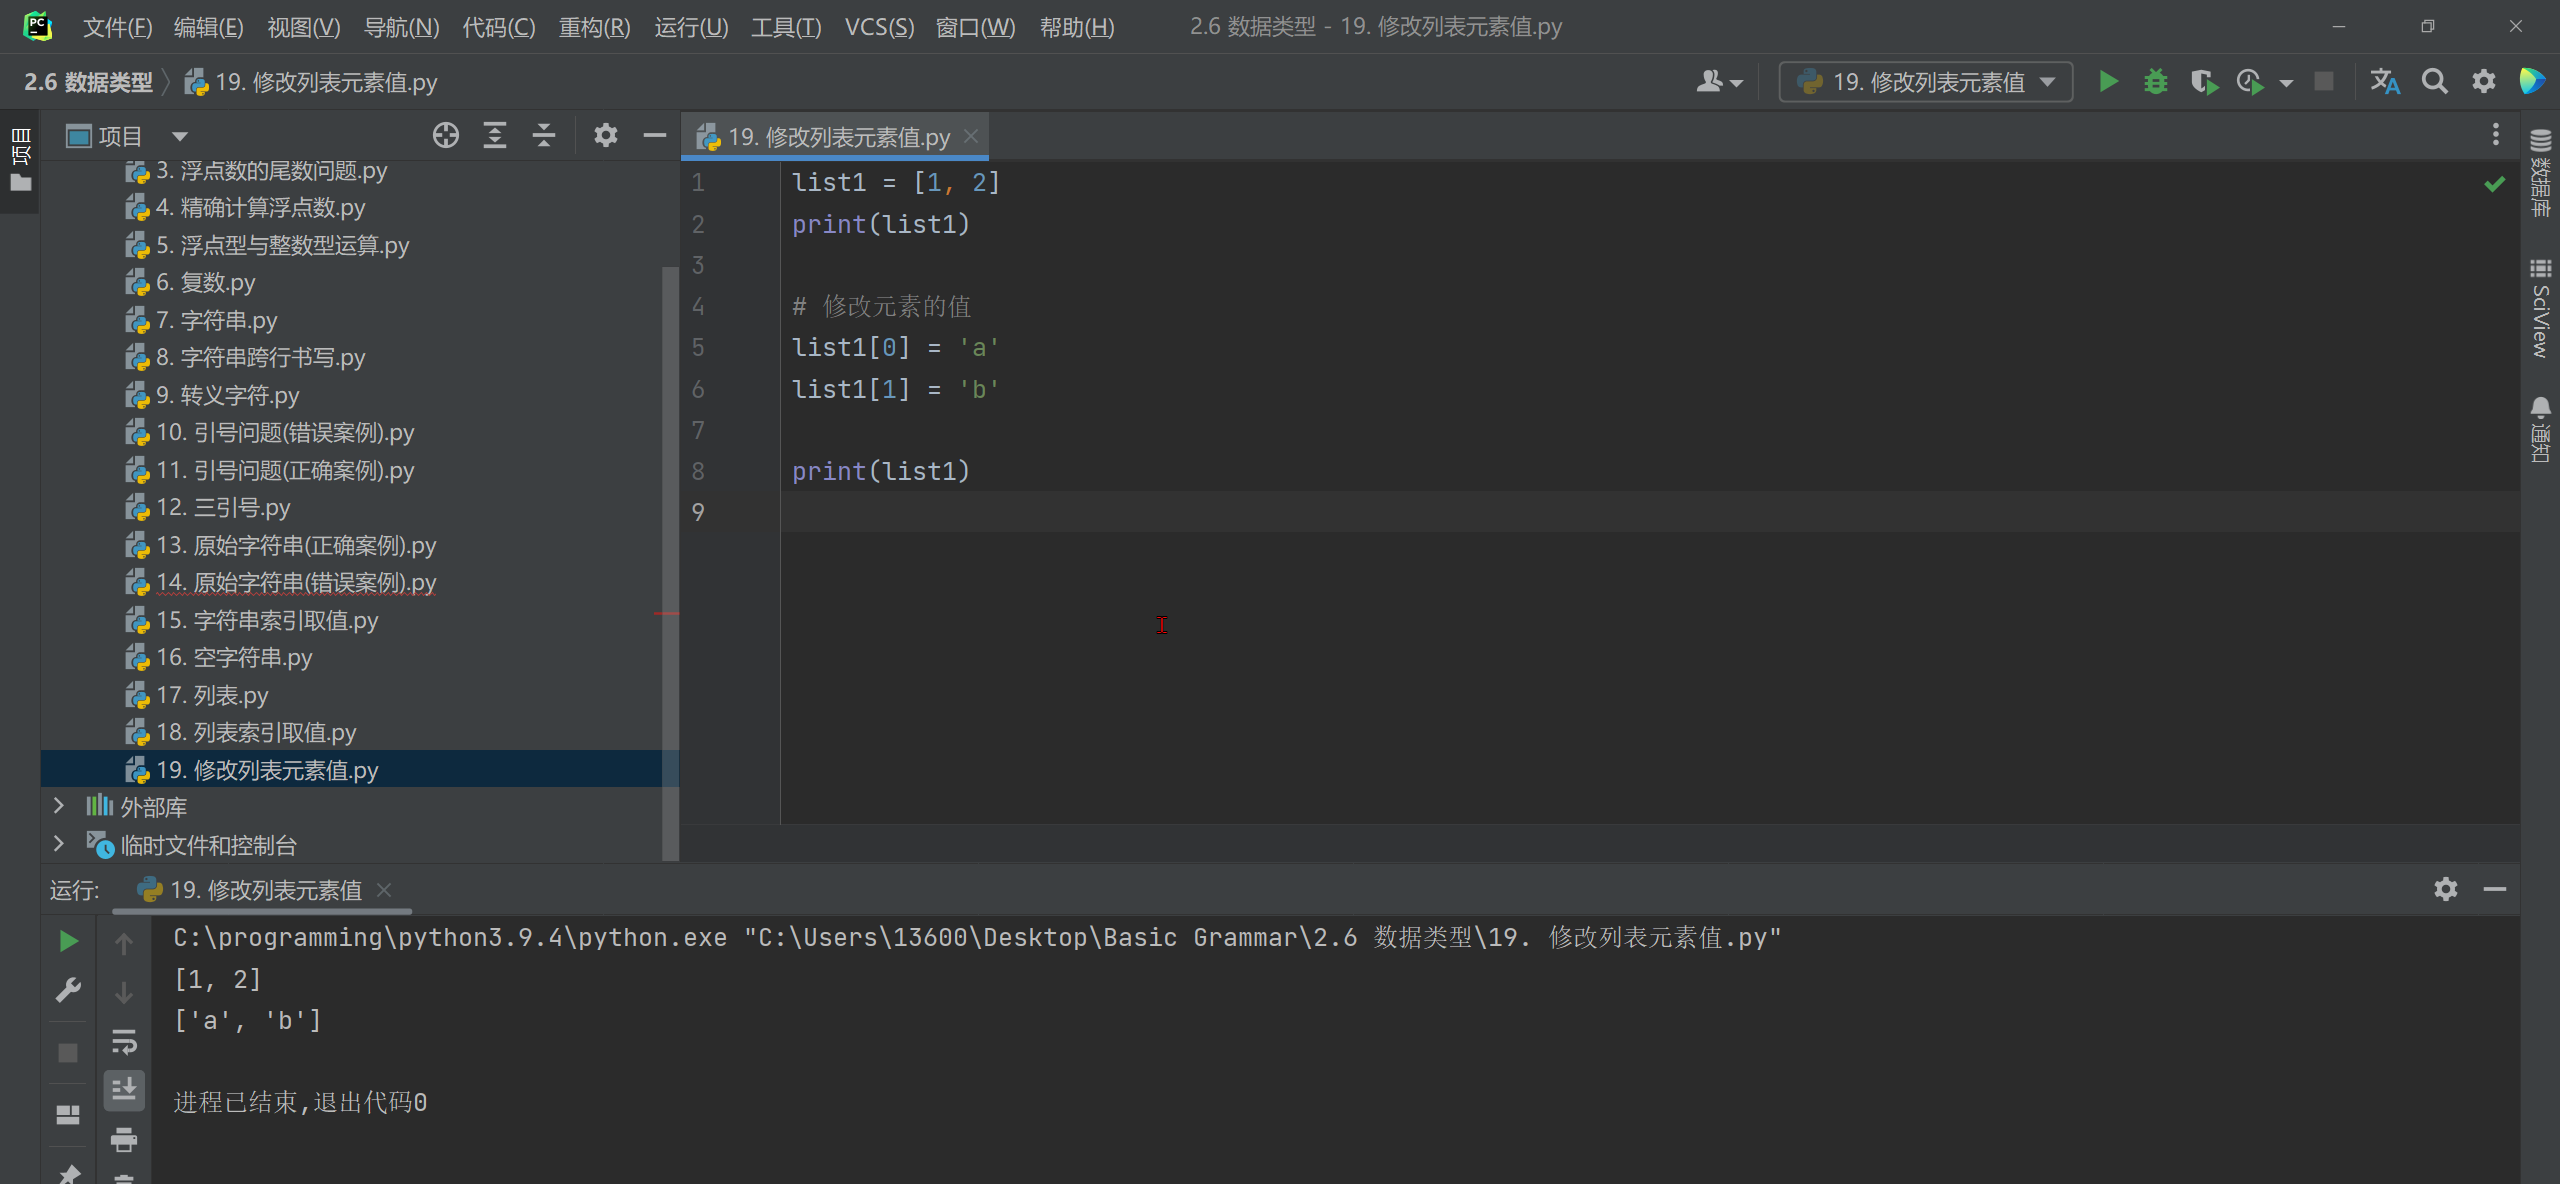Click down arrow in run console
Image resolution: width=2560 pixels, height=1184 pixels.
124,992
